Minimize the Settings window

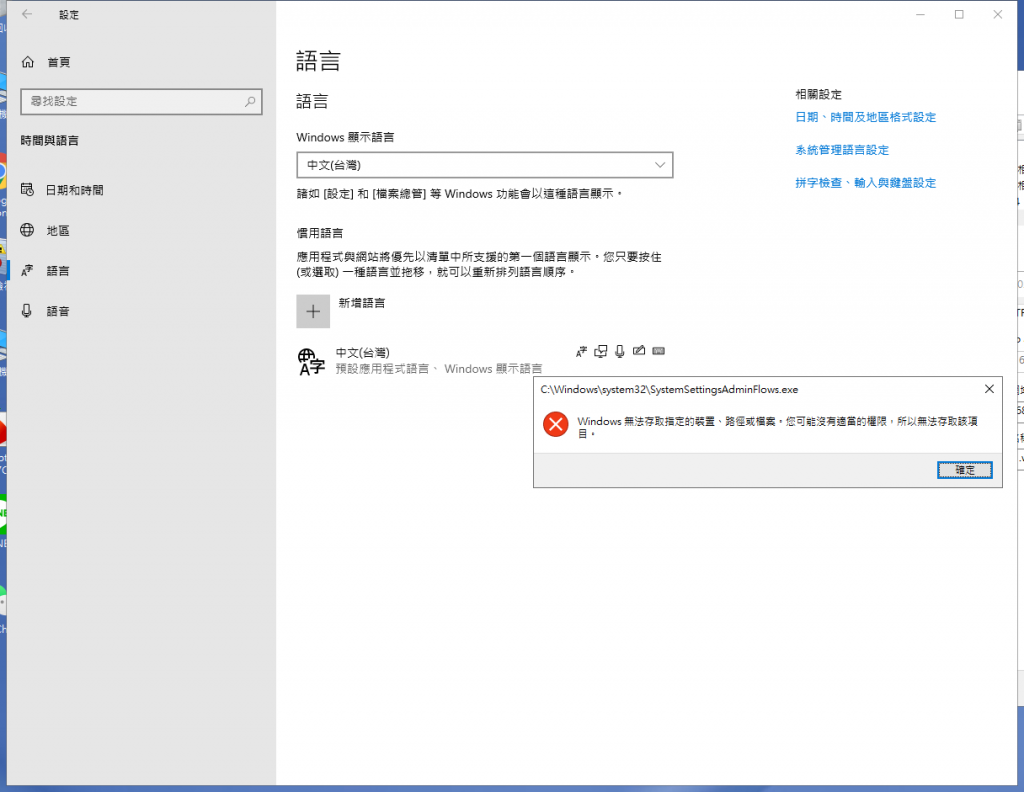[920, 14]
